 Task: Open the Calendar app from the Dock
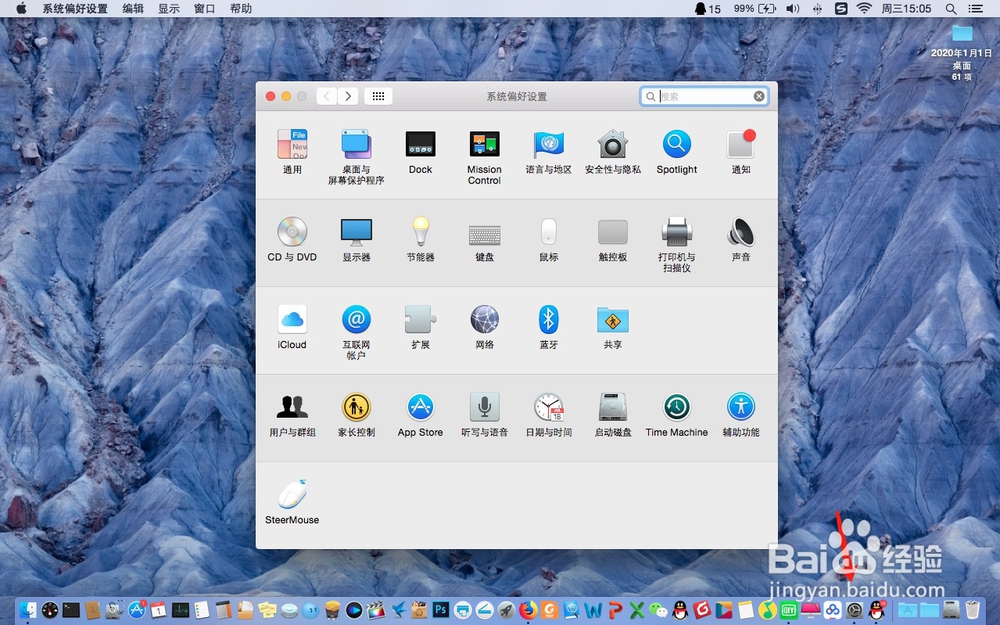tap(158, 610)
